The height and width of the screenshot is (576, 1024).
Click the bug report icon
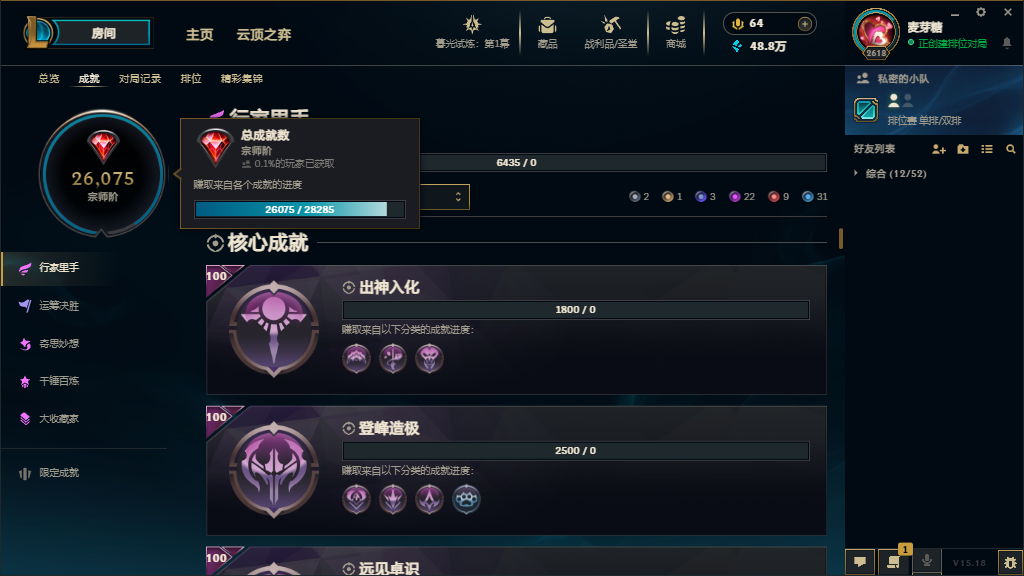pos(1010,562)
